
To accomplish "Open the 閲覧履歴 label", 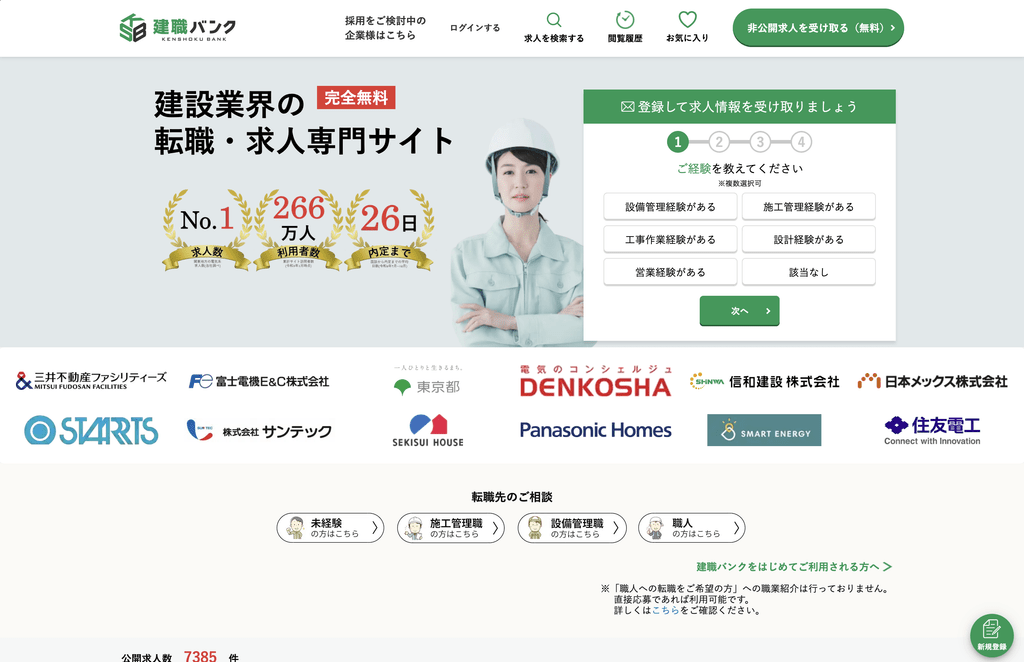I will point(625,39).
